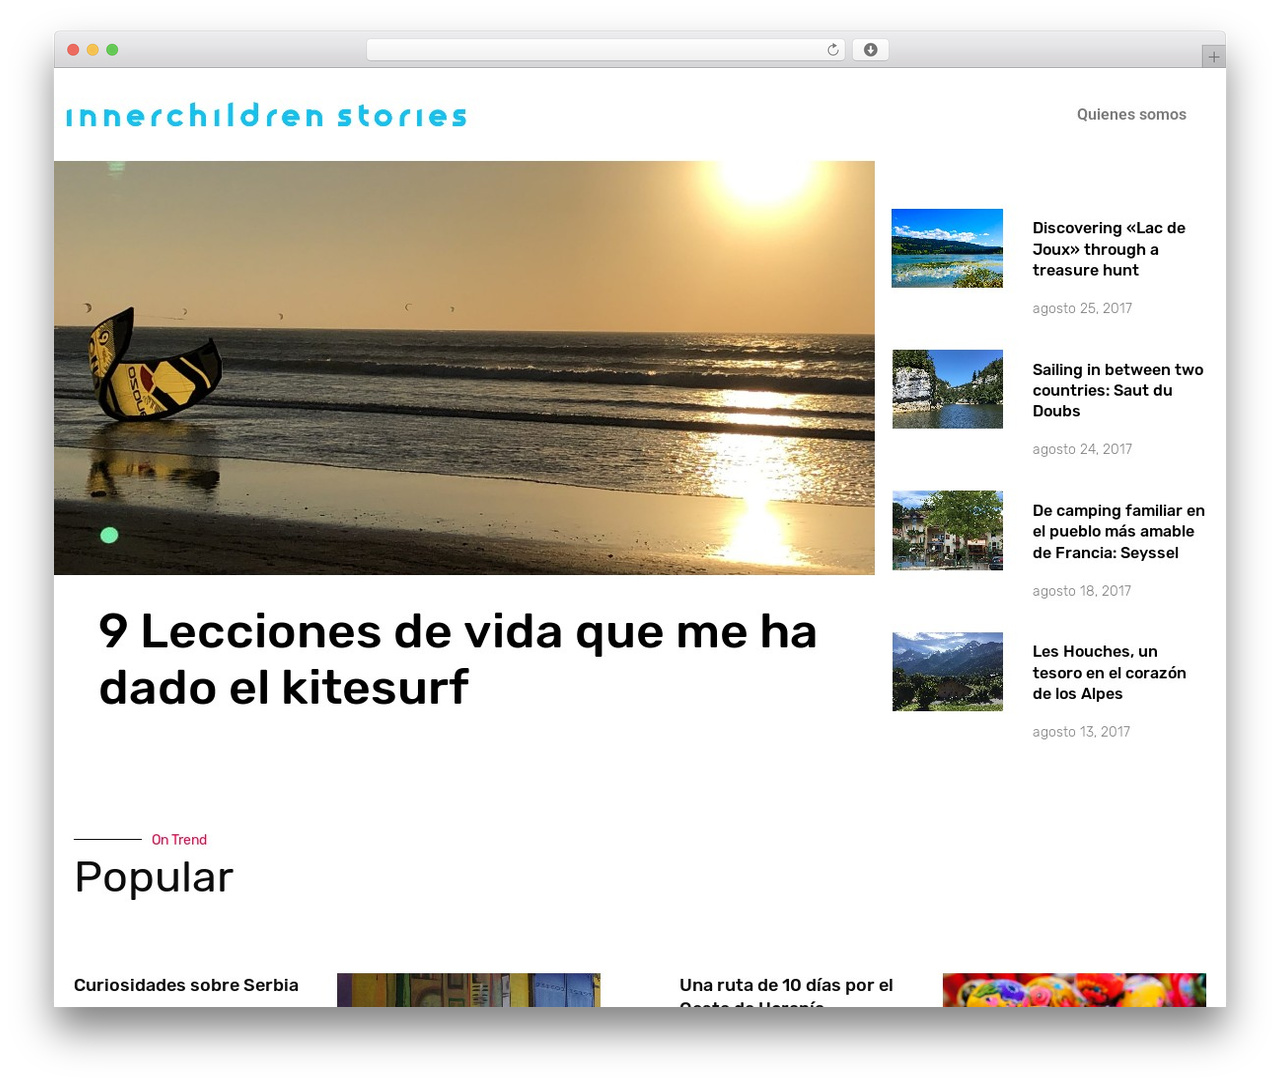
Task: Open Saut du Doubs thumbnail image
Action: click(947, 389)
